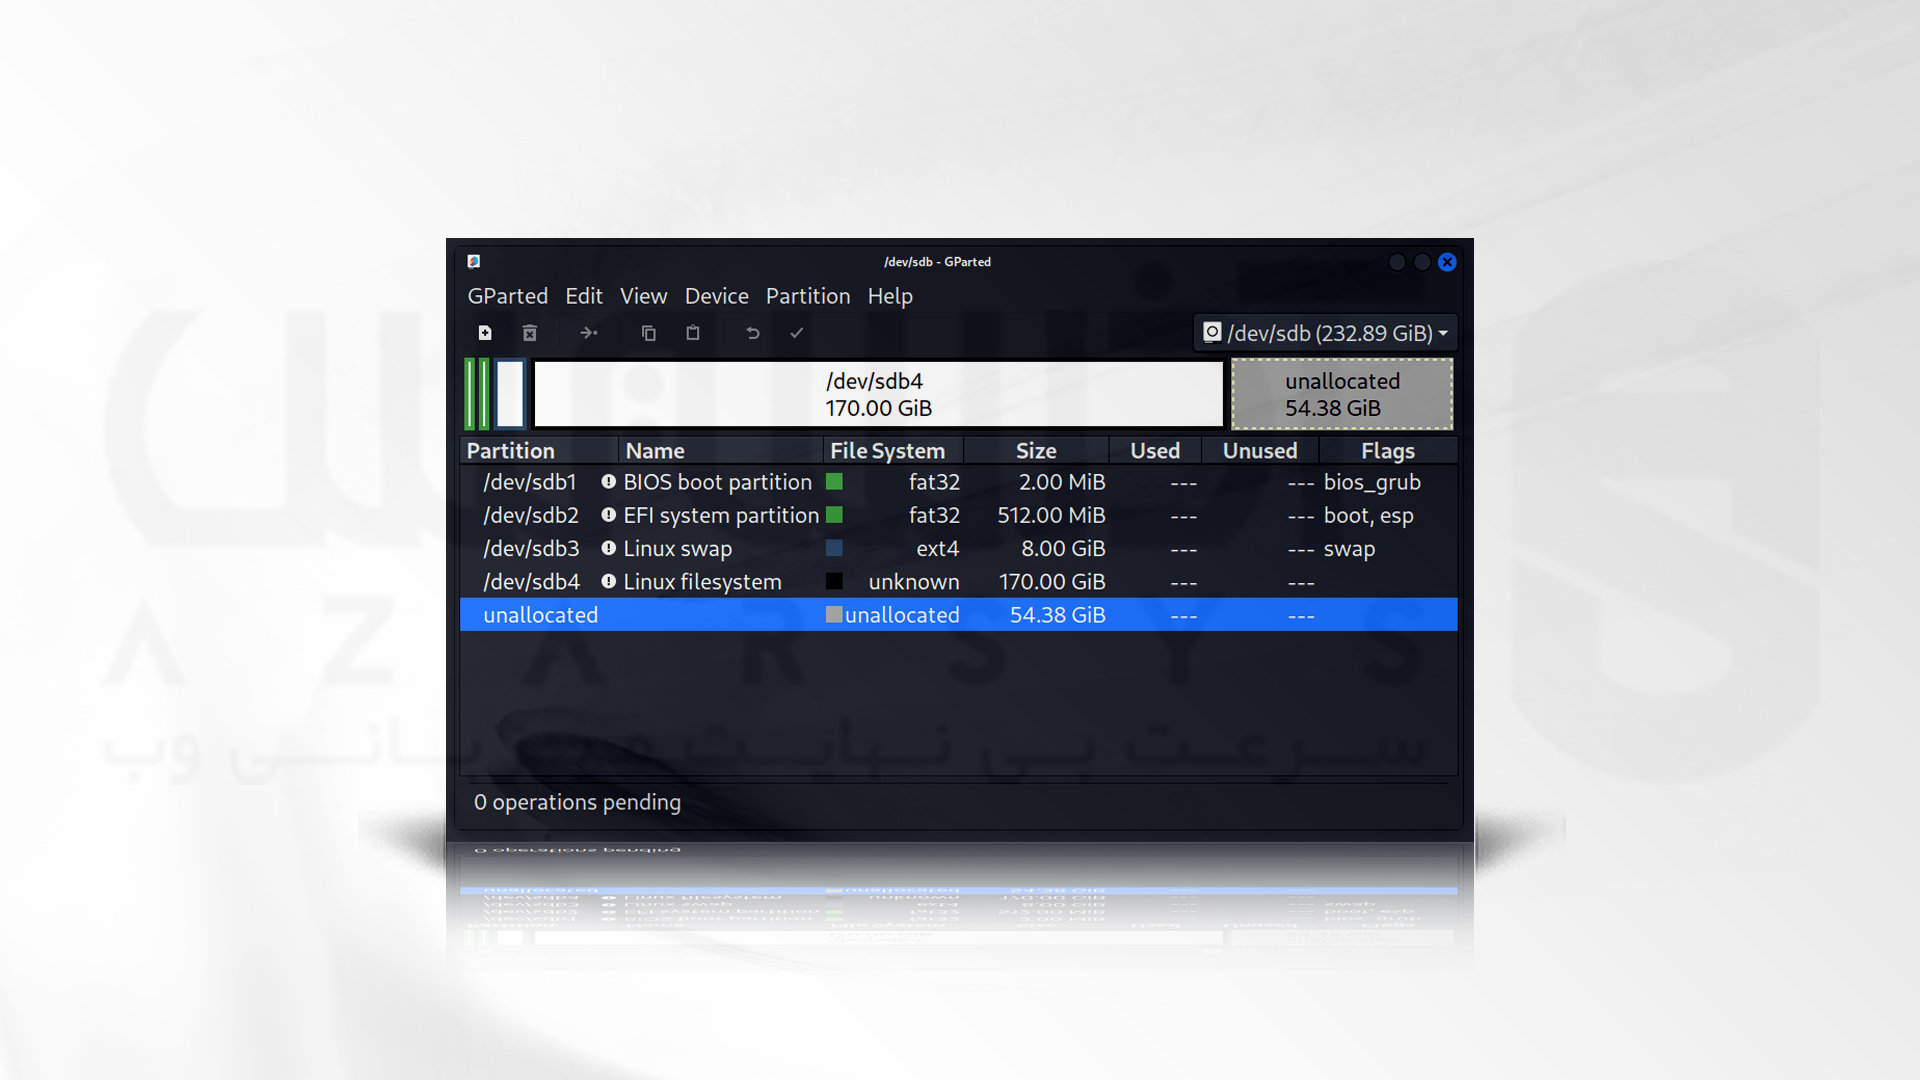
Task: Open the Edit menu
Action: [584, 296]
